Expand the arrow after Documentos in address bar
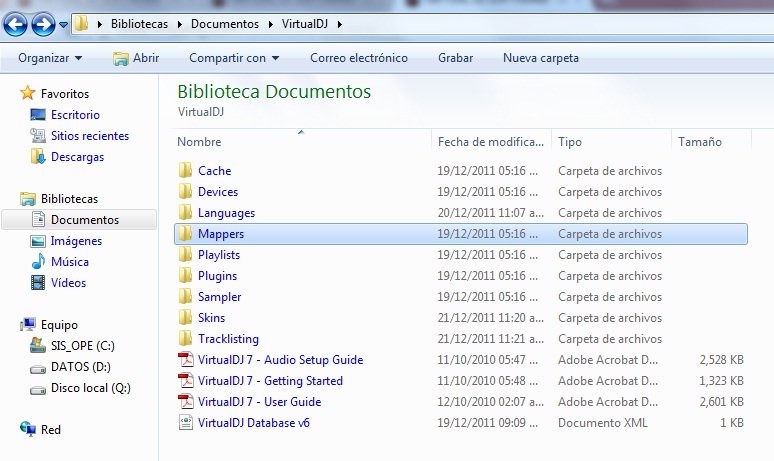 click(271, 24)
